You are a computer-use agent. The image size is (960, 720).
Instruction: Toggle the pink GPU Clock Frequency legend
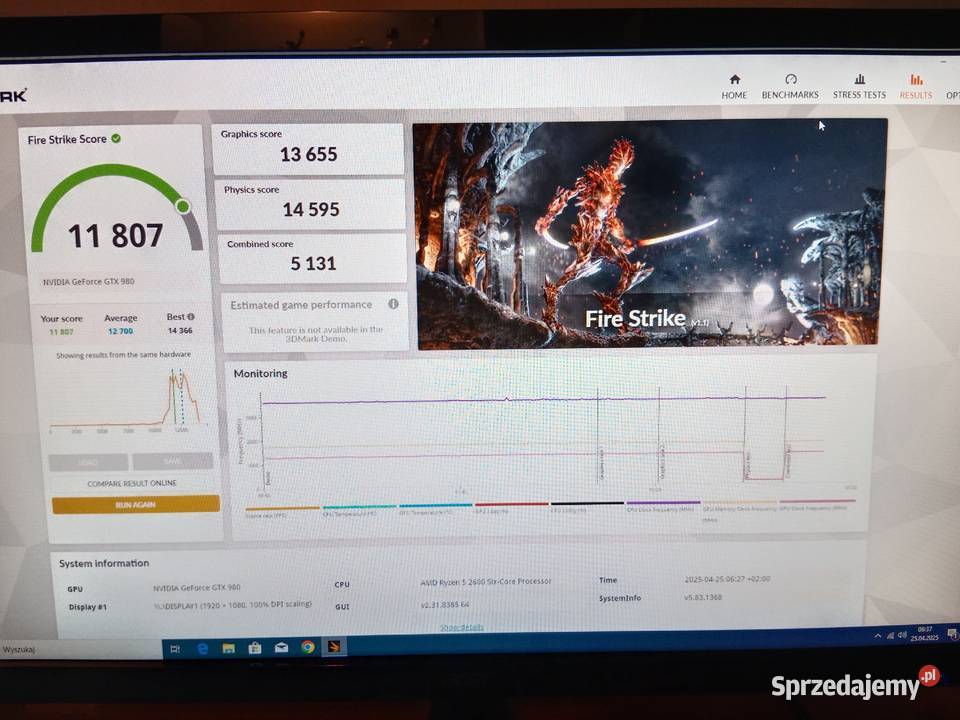[x=817, y=504]
